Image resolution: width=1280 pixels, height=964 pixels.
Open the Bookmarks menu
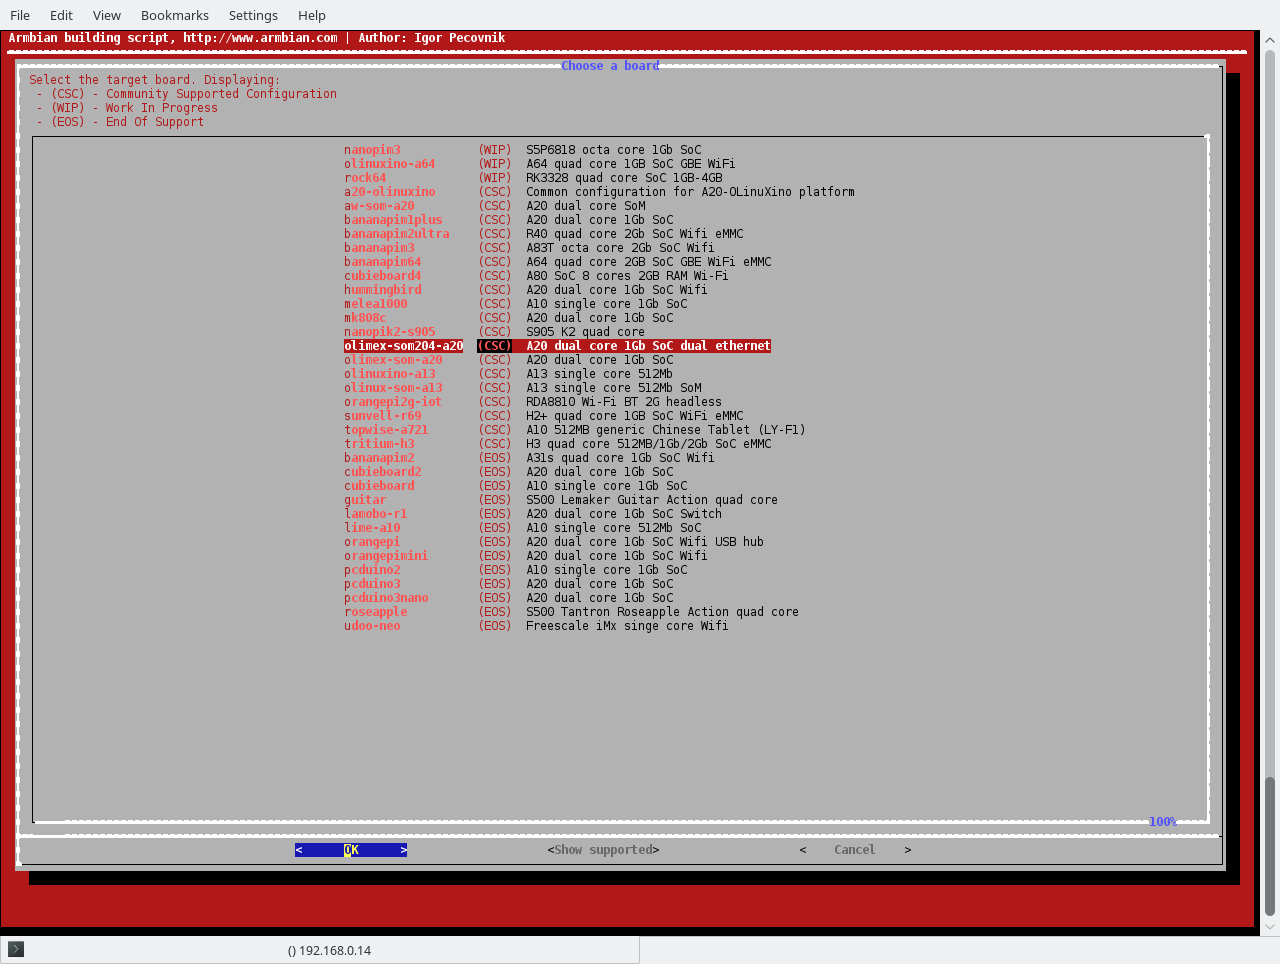[175, 15]
